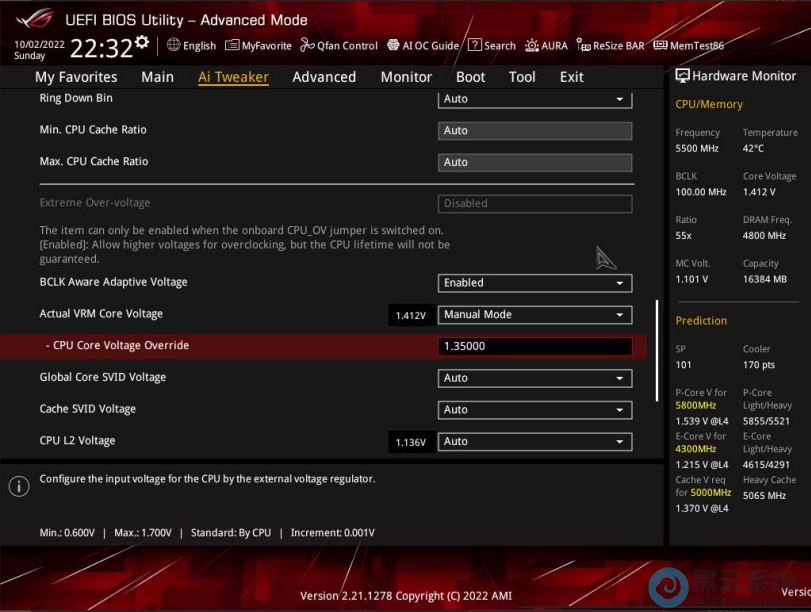Open the Exit menu tab
The width and height of the screenshot is (811, 612).
coord(571,77)
